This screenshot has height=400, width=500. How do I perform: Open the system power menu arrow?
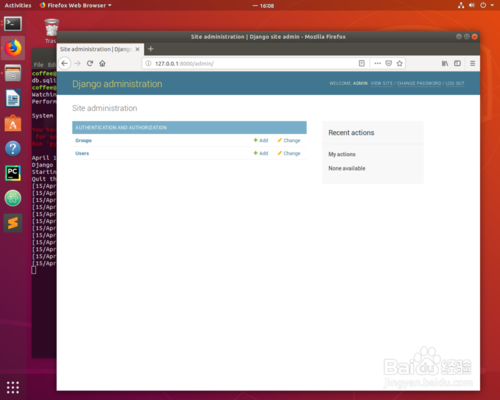[x=492, y=5]
